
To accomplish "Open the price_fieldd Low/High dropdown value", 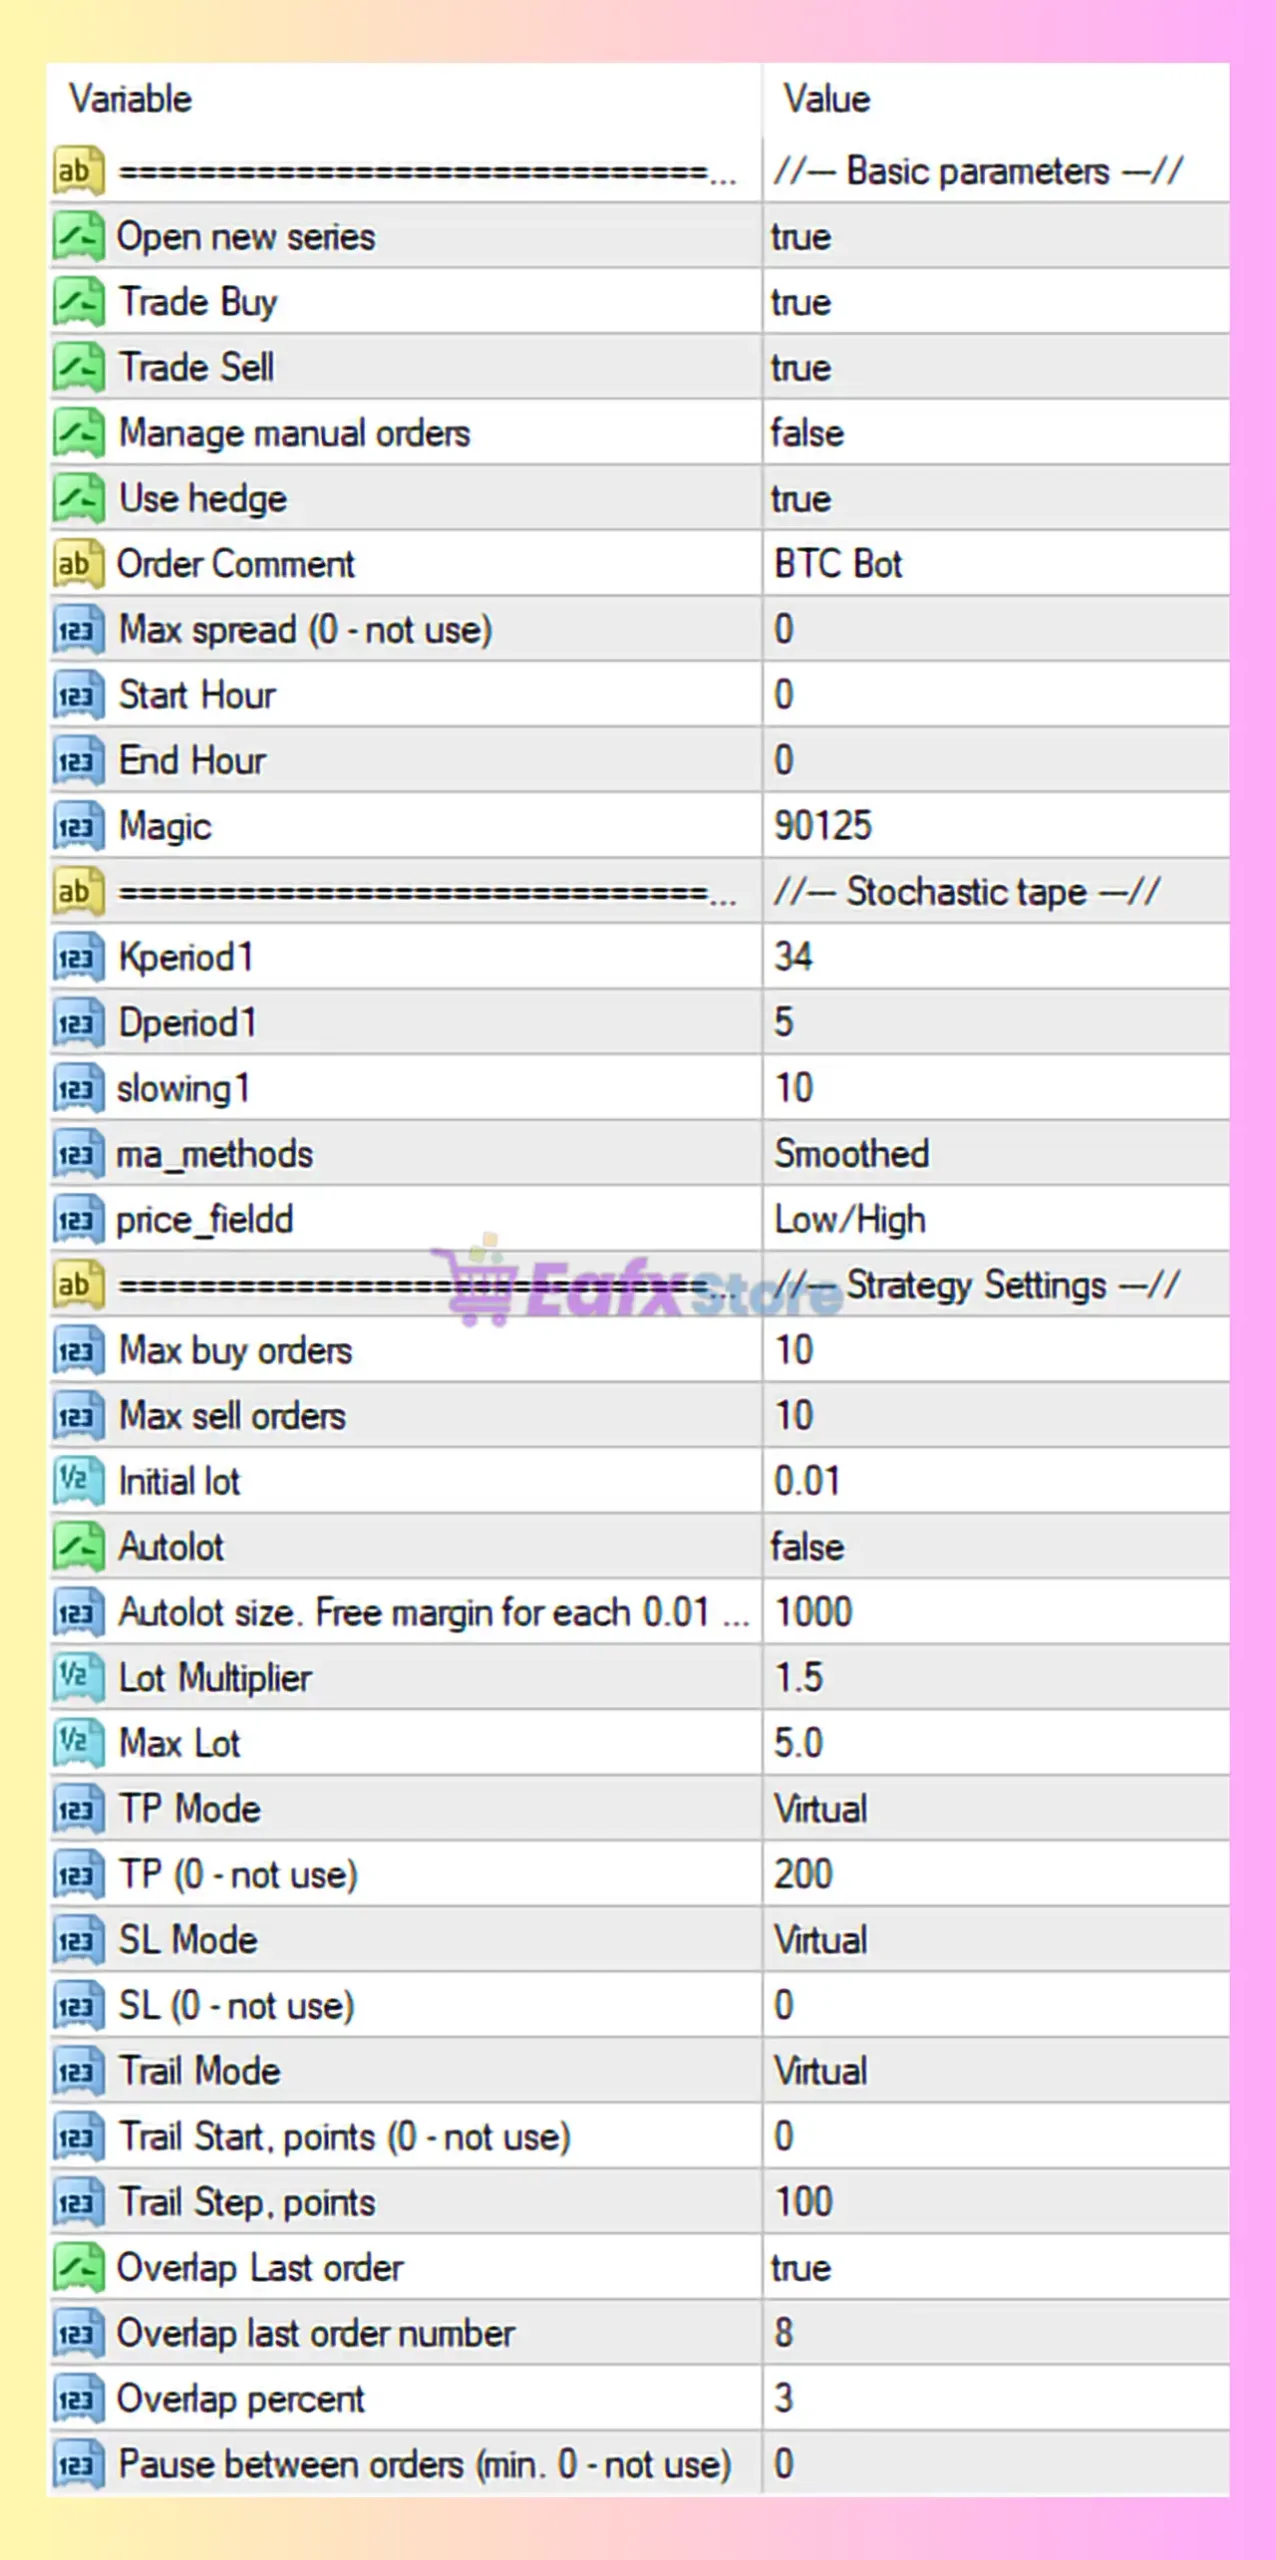I will 850,1220.
